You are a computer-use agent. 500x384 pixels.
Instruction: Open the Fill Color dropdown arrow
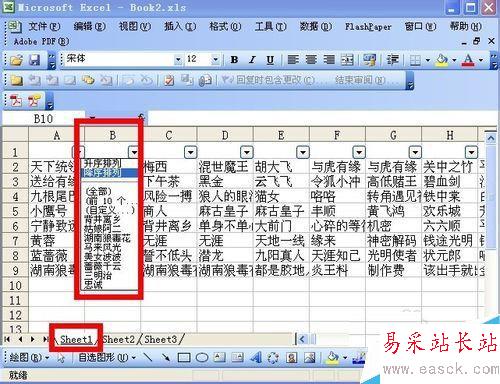(x=454, y=60)
